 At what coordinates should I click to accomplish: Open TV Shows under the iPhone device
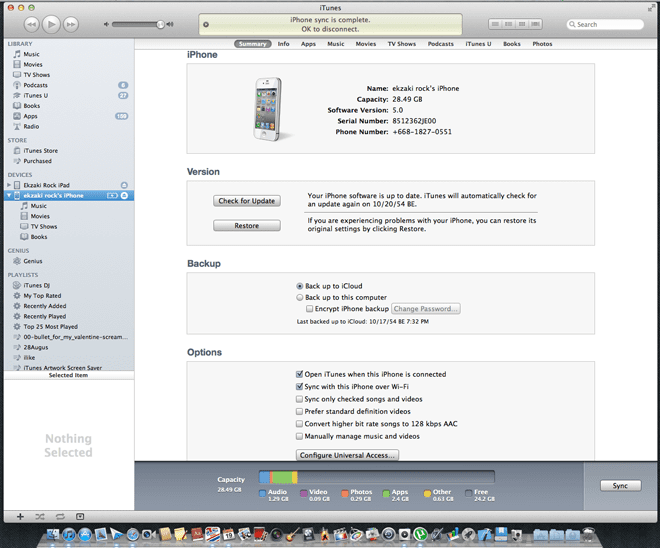click(x=44, y=226)
